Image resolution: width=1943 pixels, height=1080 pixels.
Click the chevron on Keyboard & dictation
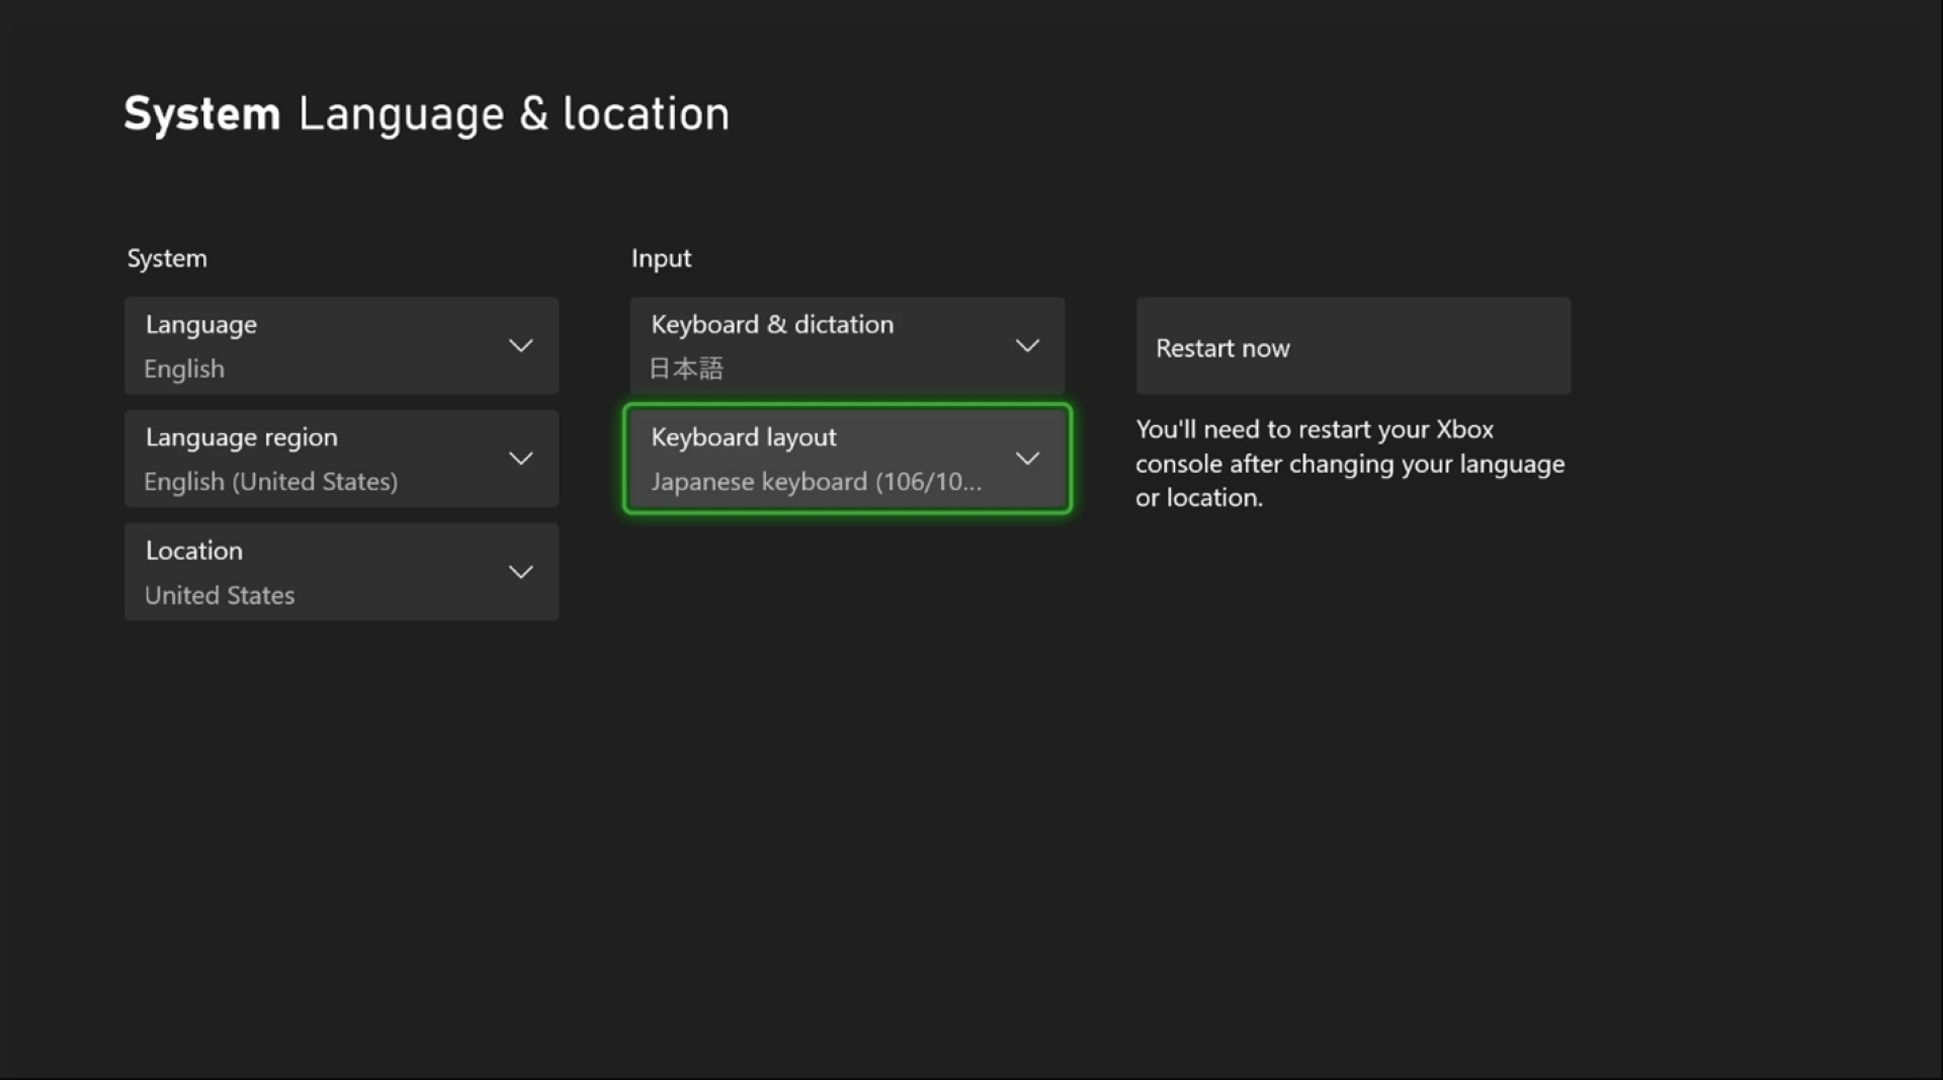[1027, 346]
